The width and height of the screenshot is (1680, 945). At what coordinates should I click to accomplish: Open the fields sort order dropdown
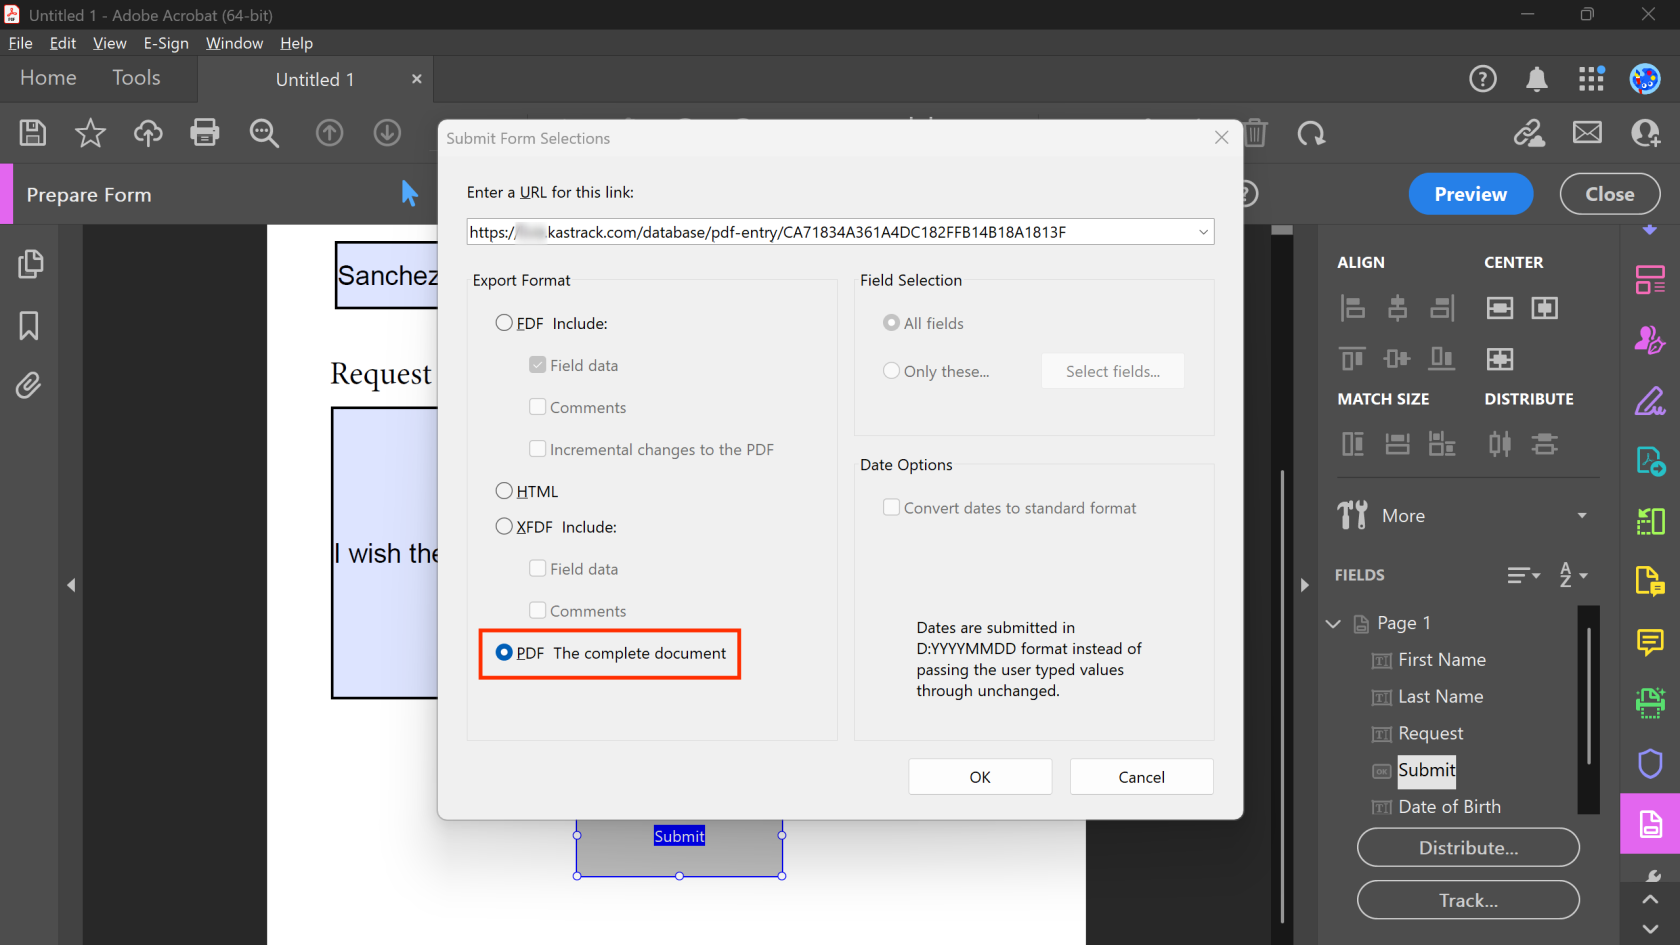pyautogui.click(x=1524, y=575)
